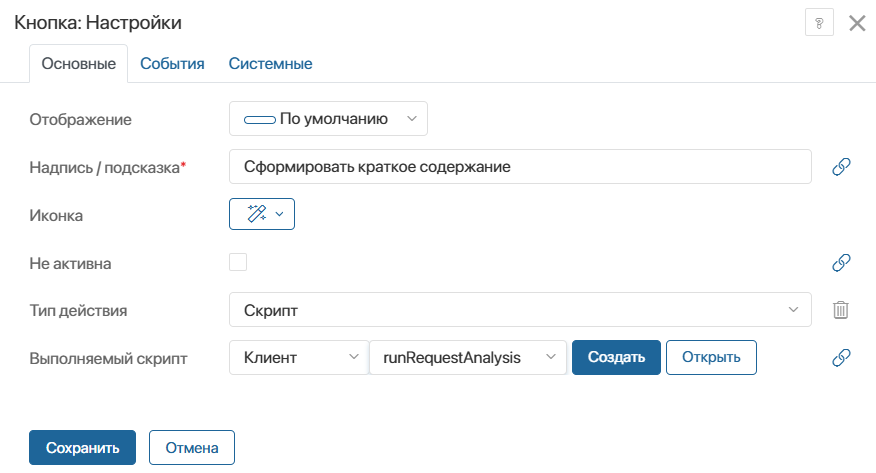Click into the Надпись / подсказка text field

(x=519, y=167)
